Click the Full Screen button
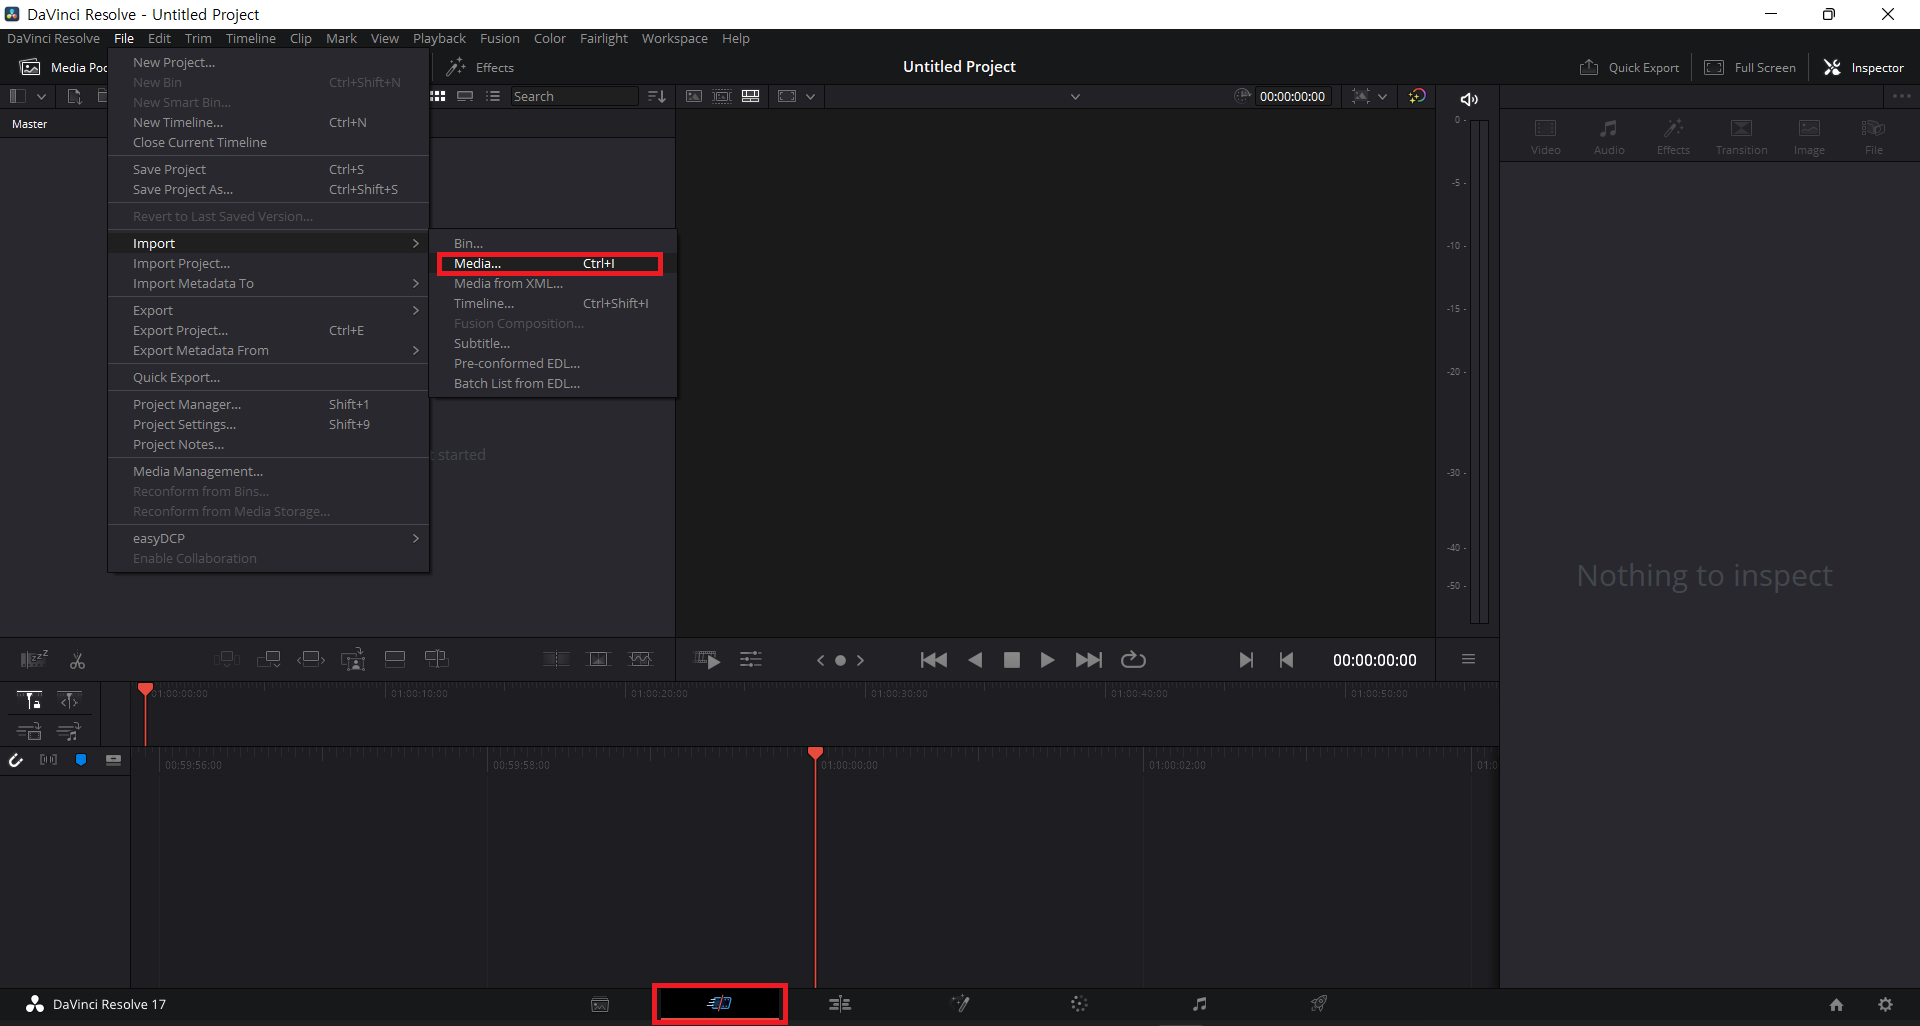 click(x=1750, y=67)
